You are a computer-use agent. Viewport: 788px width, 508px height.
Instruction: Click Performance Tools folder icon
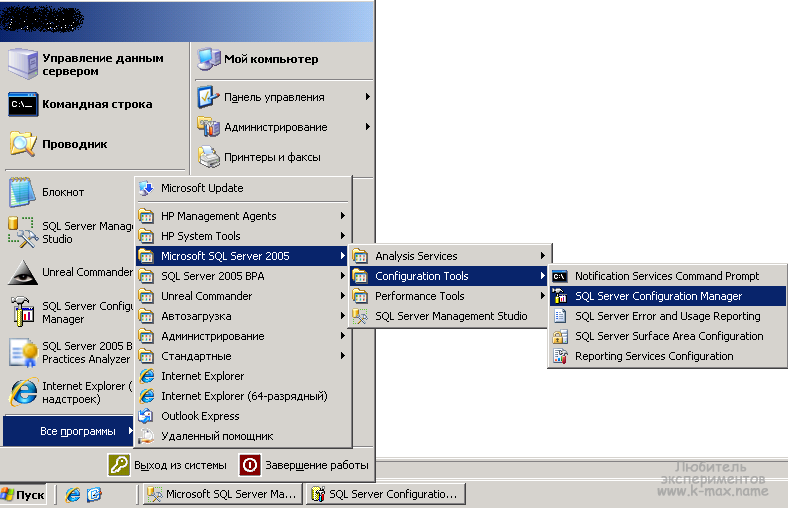pos(360,296)
